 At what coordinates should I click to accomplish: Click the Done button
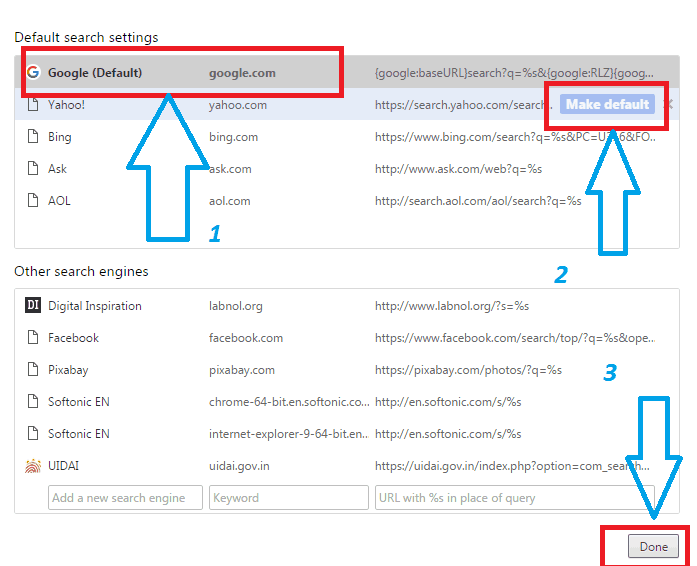tap(653, 546)
